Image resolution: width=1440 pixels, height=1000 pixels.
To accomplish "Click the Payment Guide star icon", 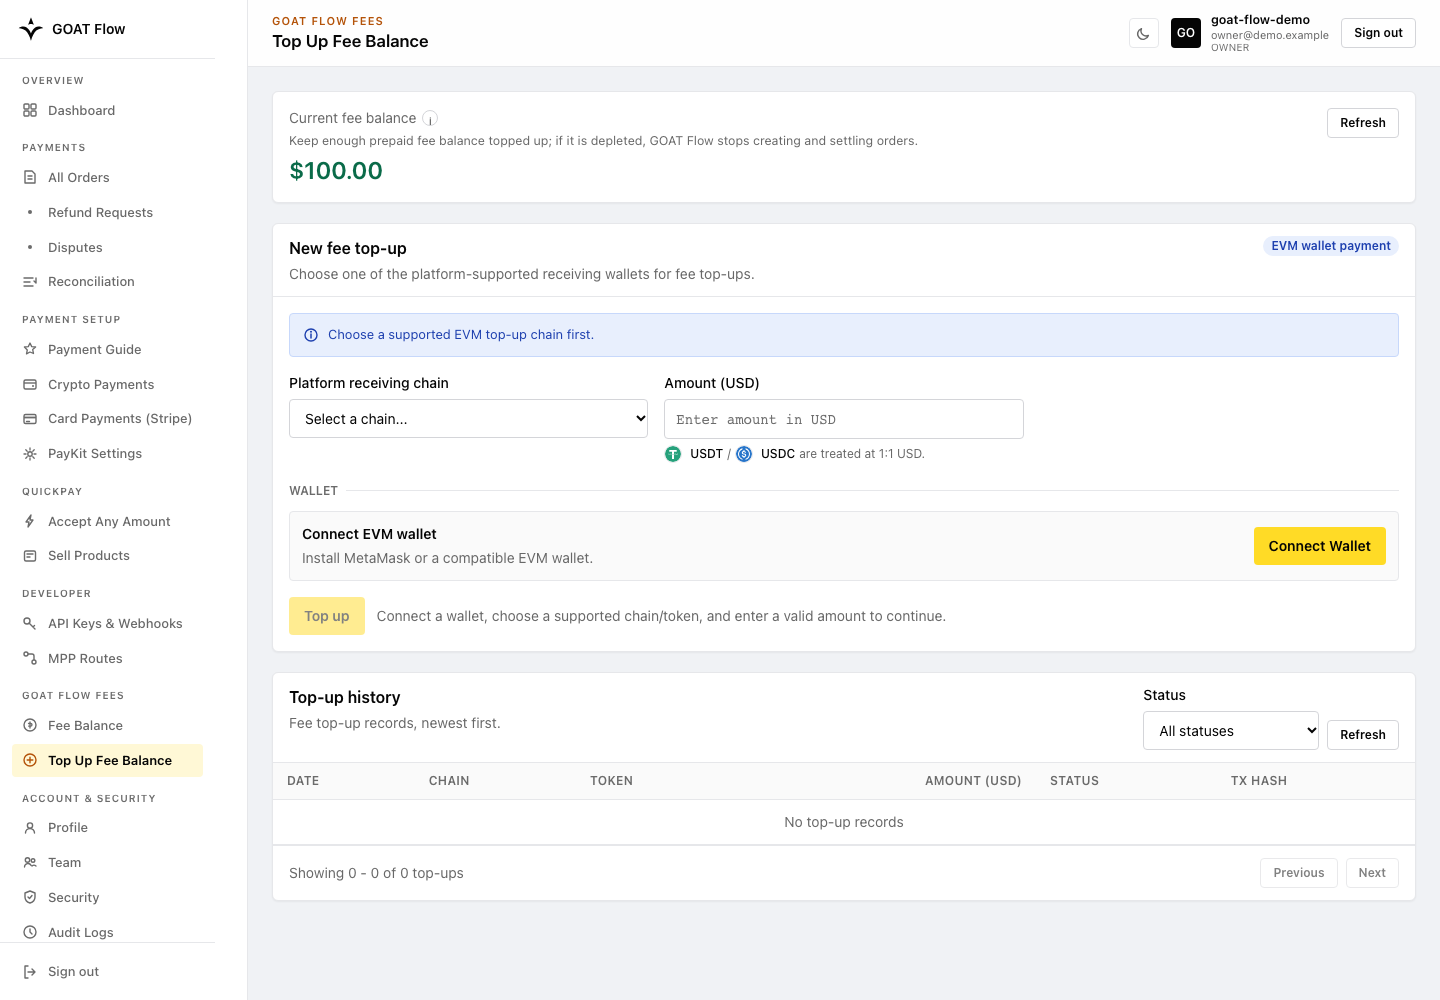I will pyautogui.click(x=30, y=349).
